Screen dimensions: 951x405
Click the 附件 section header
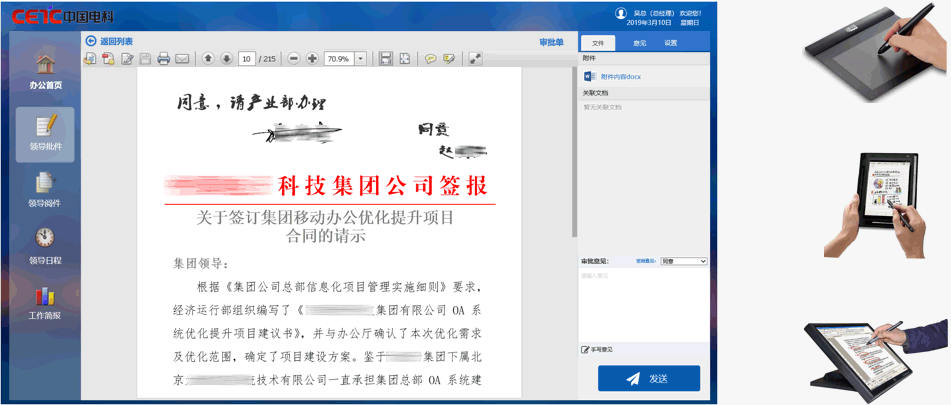click(x=644, y=58)
